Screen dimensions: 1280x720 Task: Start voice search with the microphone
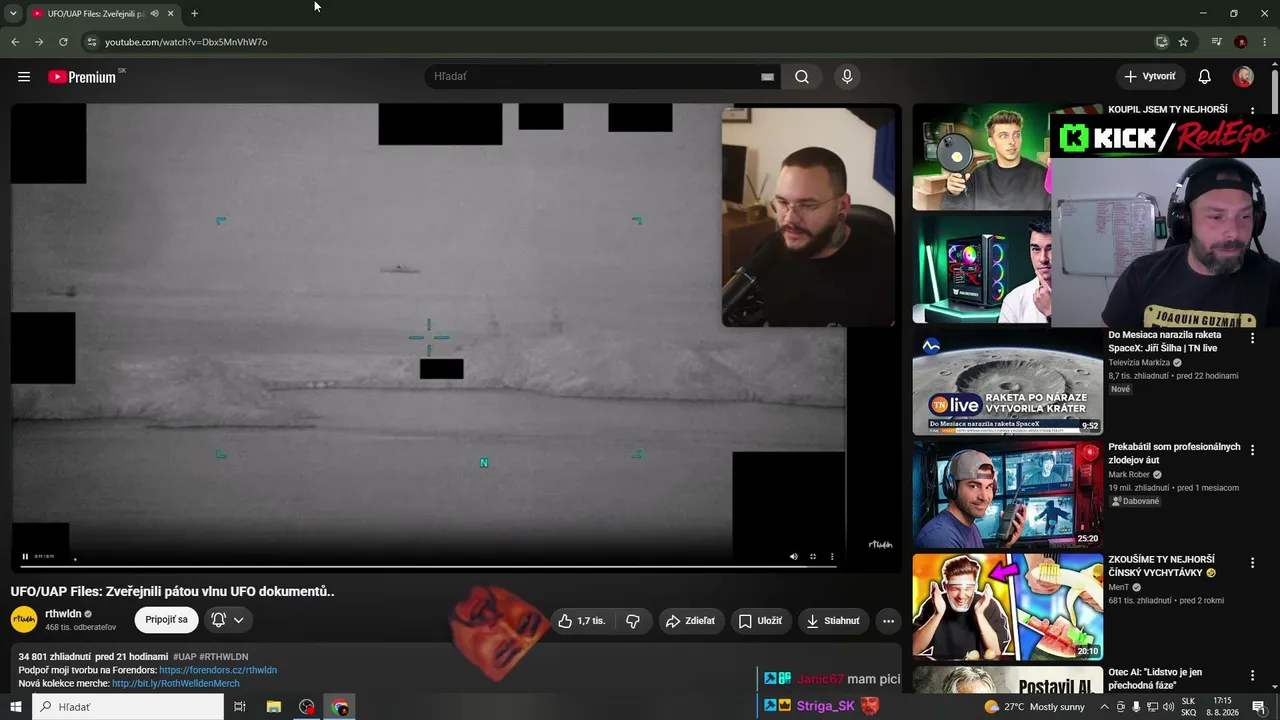pyautogui.click(x=847, y=77)
